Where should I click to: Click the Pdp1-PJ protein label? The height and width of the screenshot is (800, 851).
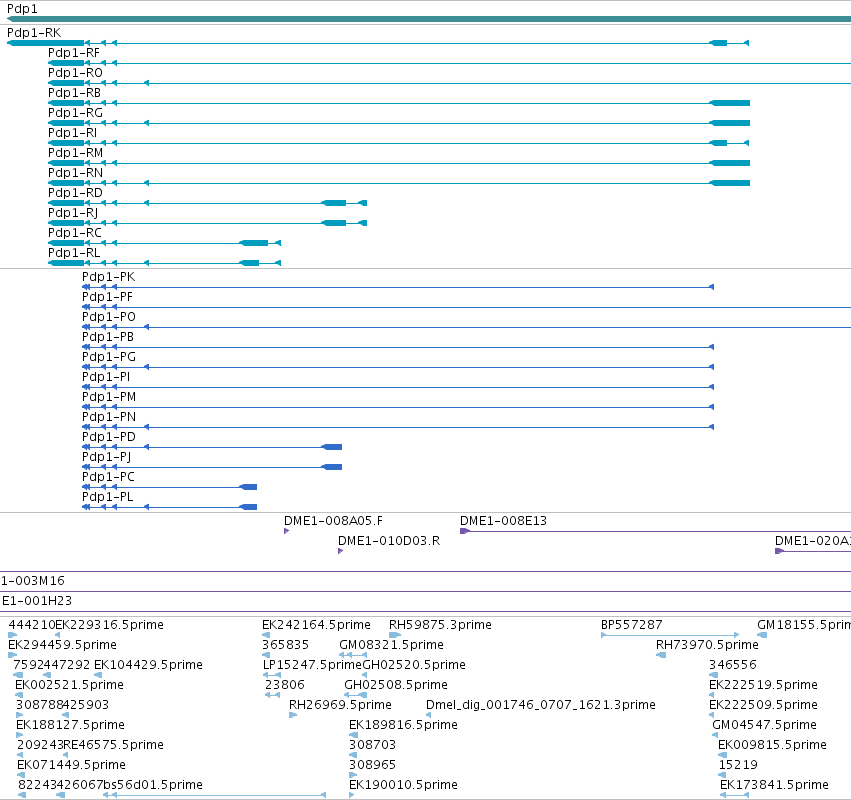click(106, 458)
